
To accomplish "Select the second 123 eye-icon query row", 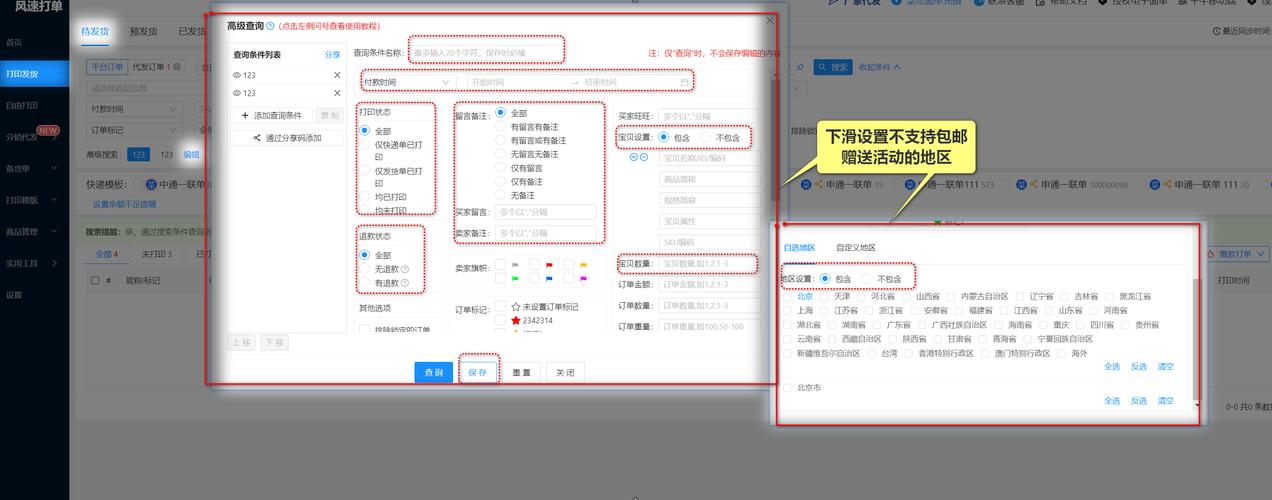I will click(288, 93).
